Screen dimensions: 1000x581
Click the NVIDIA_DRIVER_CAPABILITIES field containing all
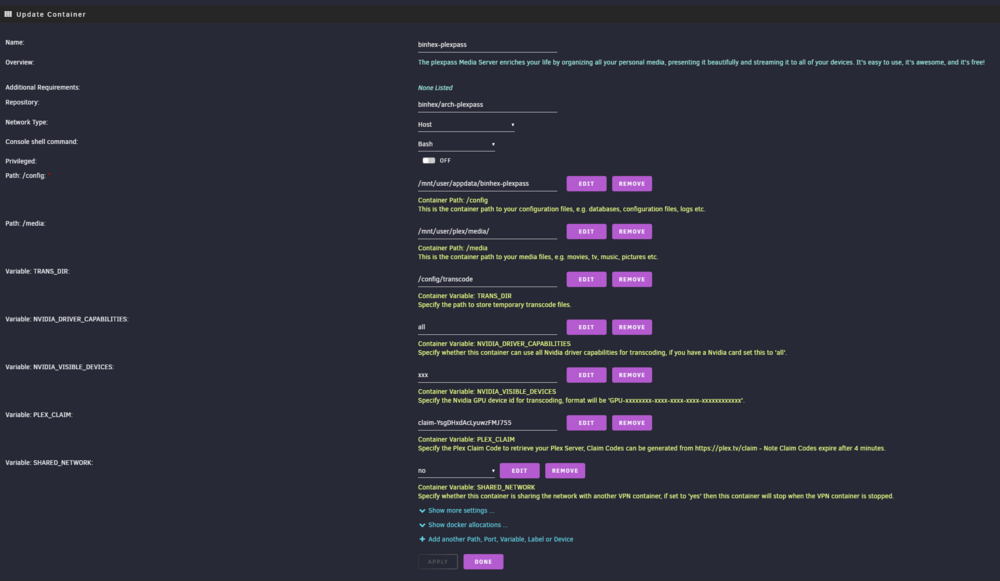[x=487, y=327]
